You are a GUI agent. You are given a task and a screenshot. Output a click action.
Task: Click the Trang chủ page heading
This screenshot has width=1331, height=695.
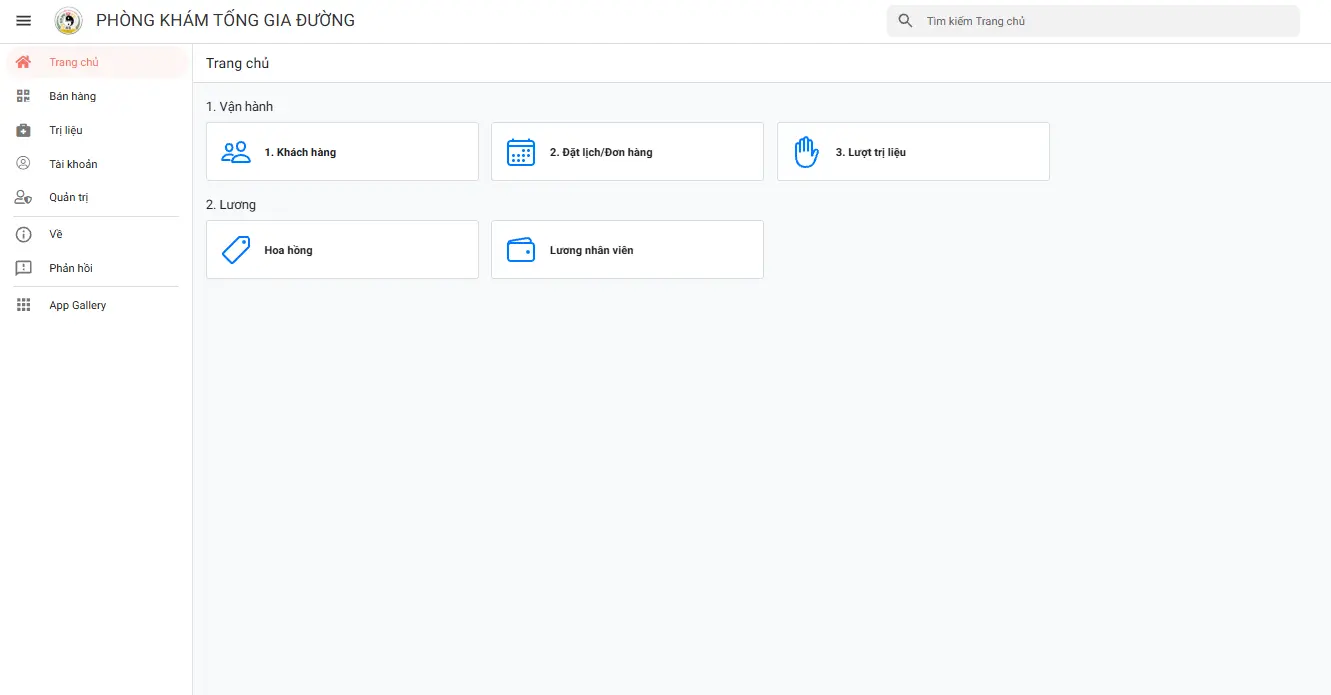tap(237, 63)
